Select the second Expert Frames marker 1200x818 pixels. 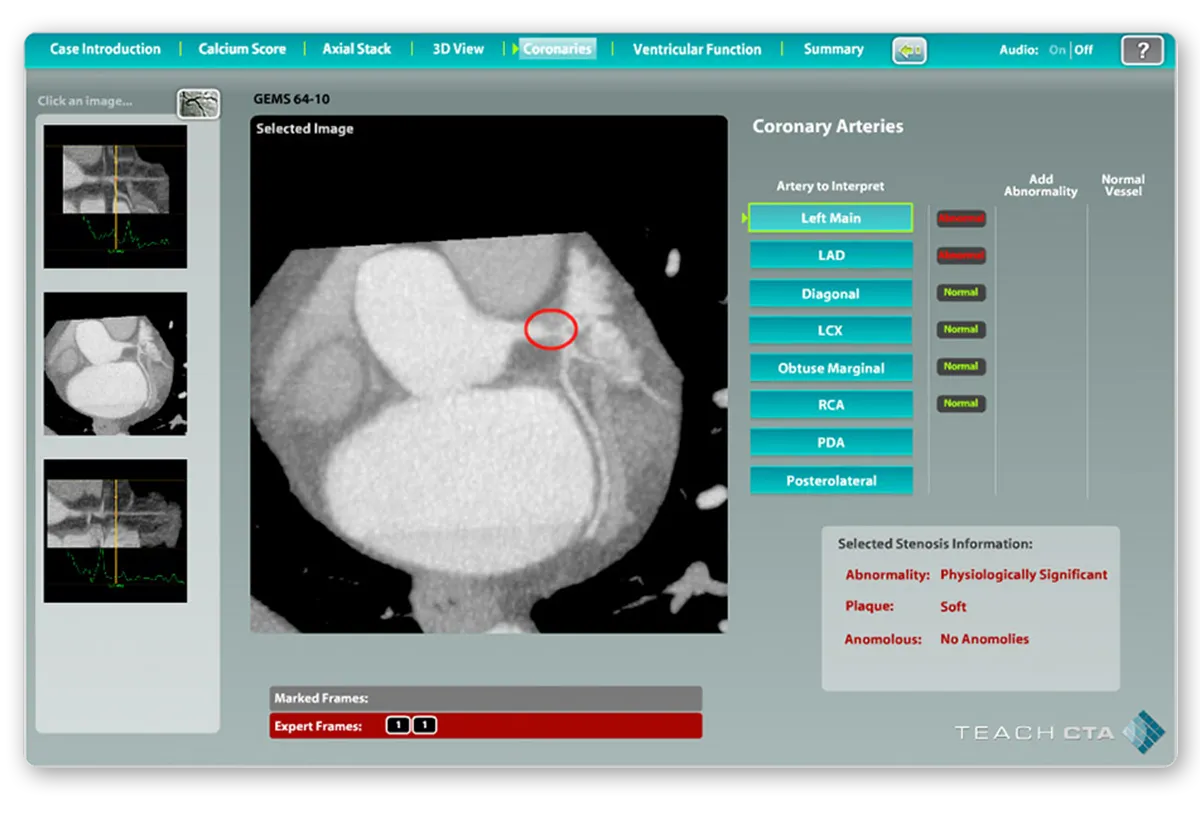tap(424, 726)
